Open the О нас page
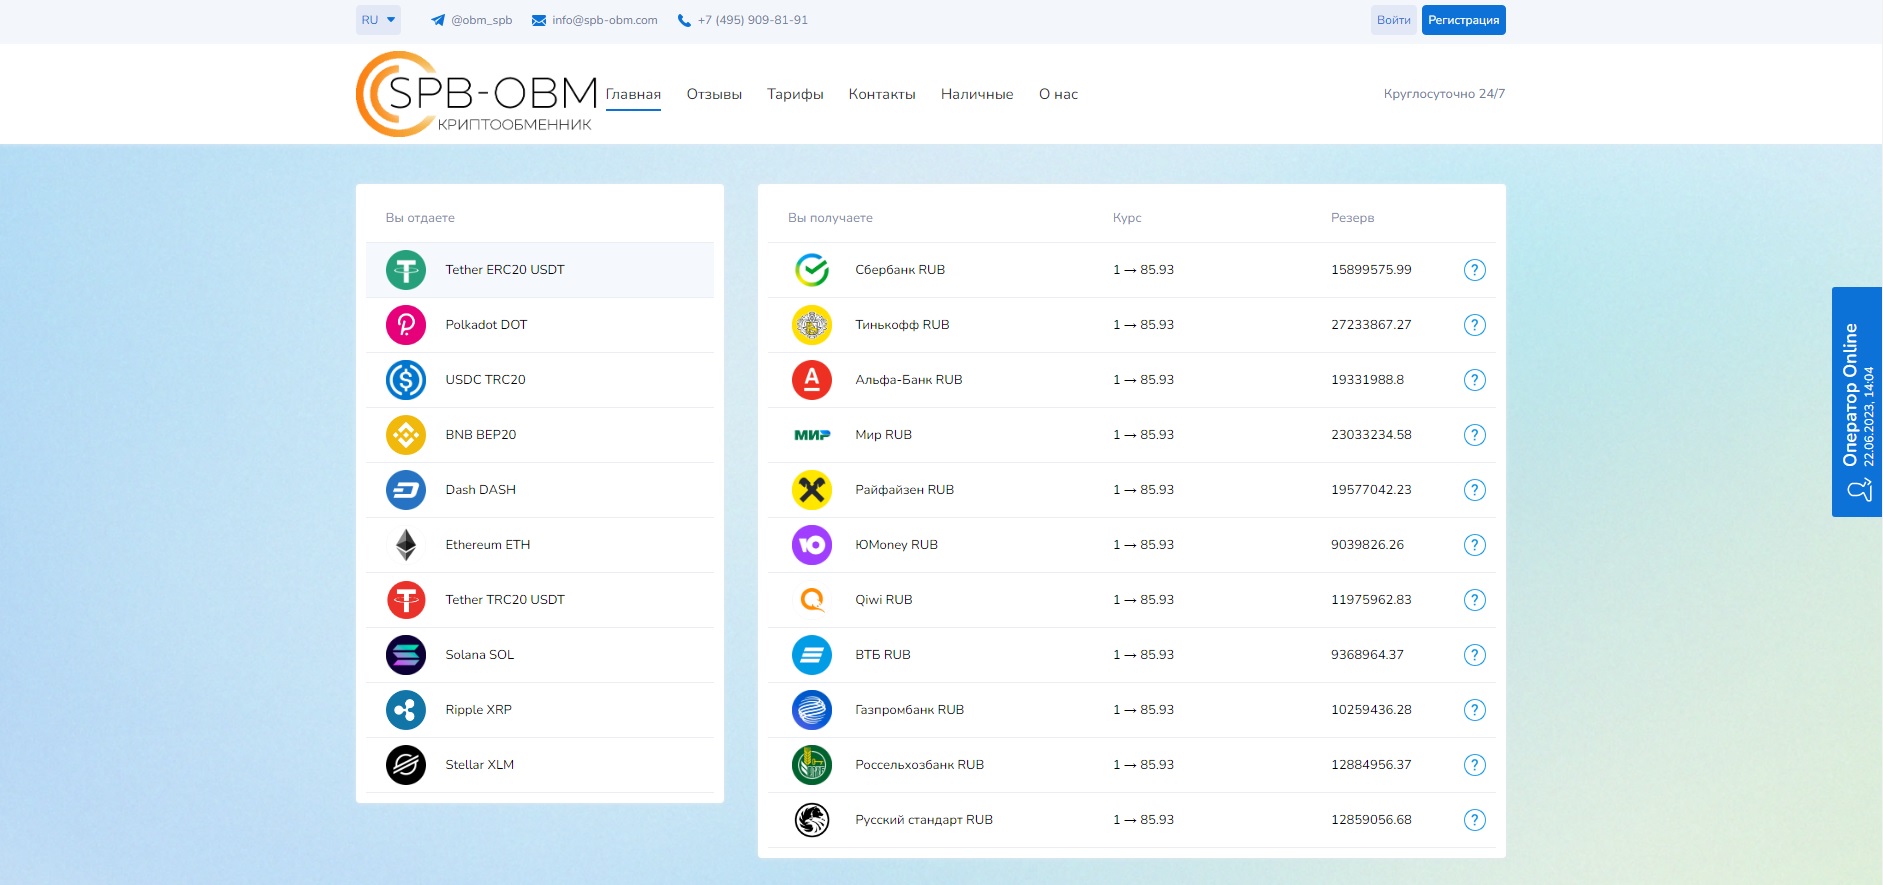 point(1058,94)
